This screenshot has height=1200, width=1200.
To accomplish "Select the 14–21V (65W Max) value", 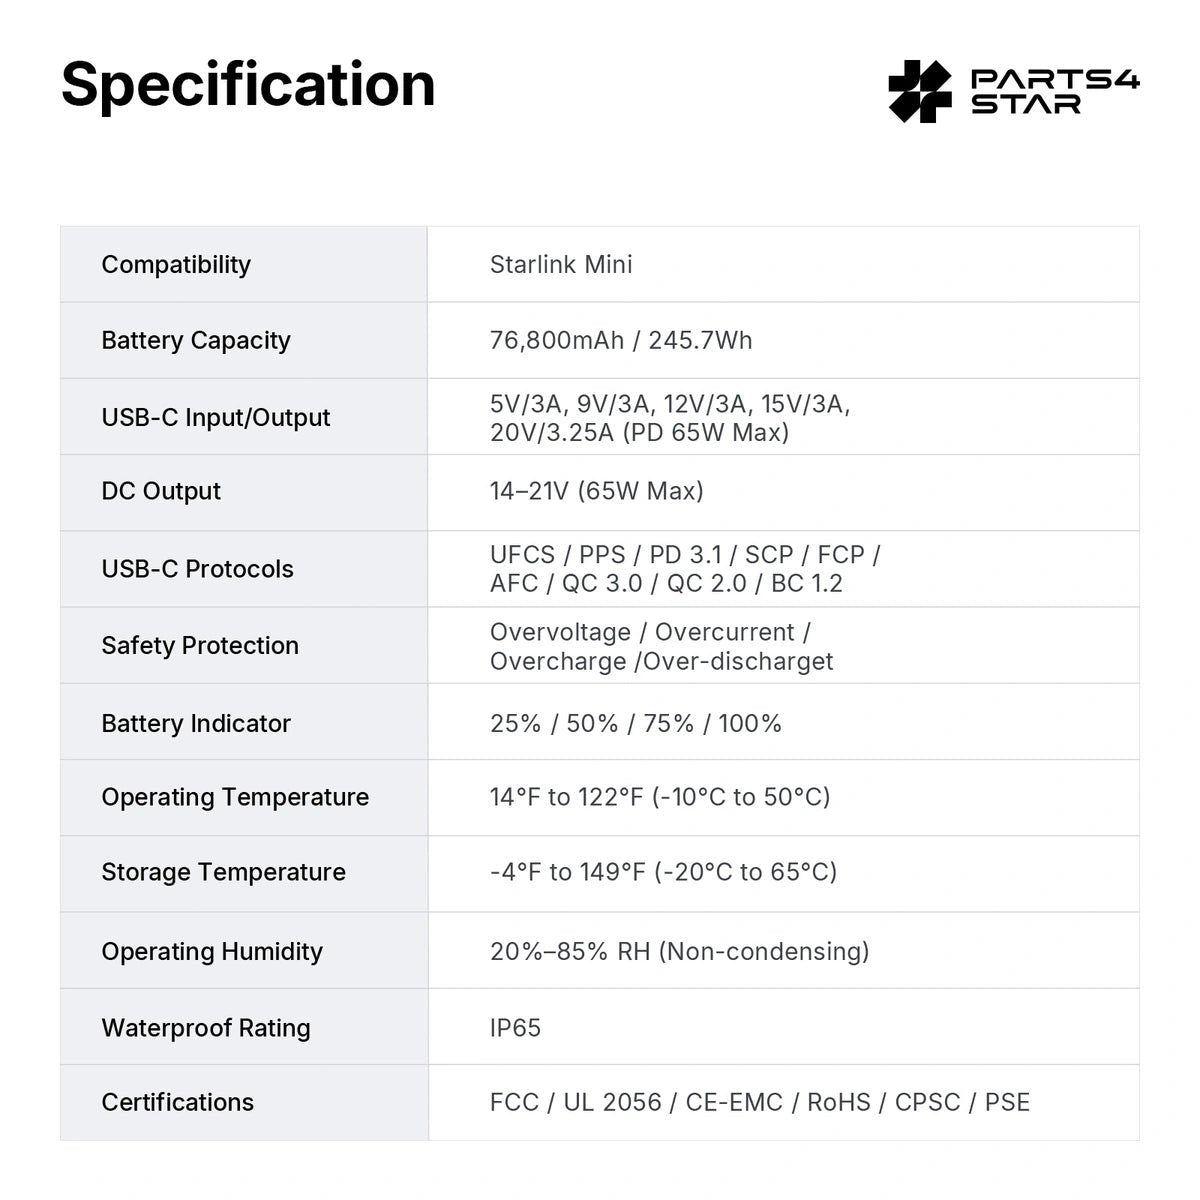I will tap(597, 491).
